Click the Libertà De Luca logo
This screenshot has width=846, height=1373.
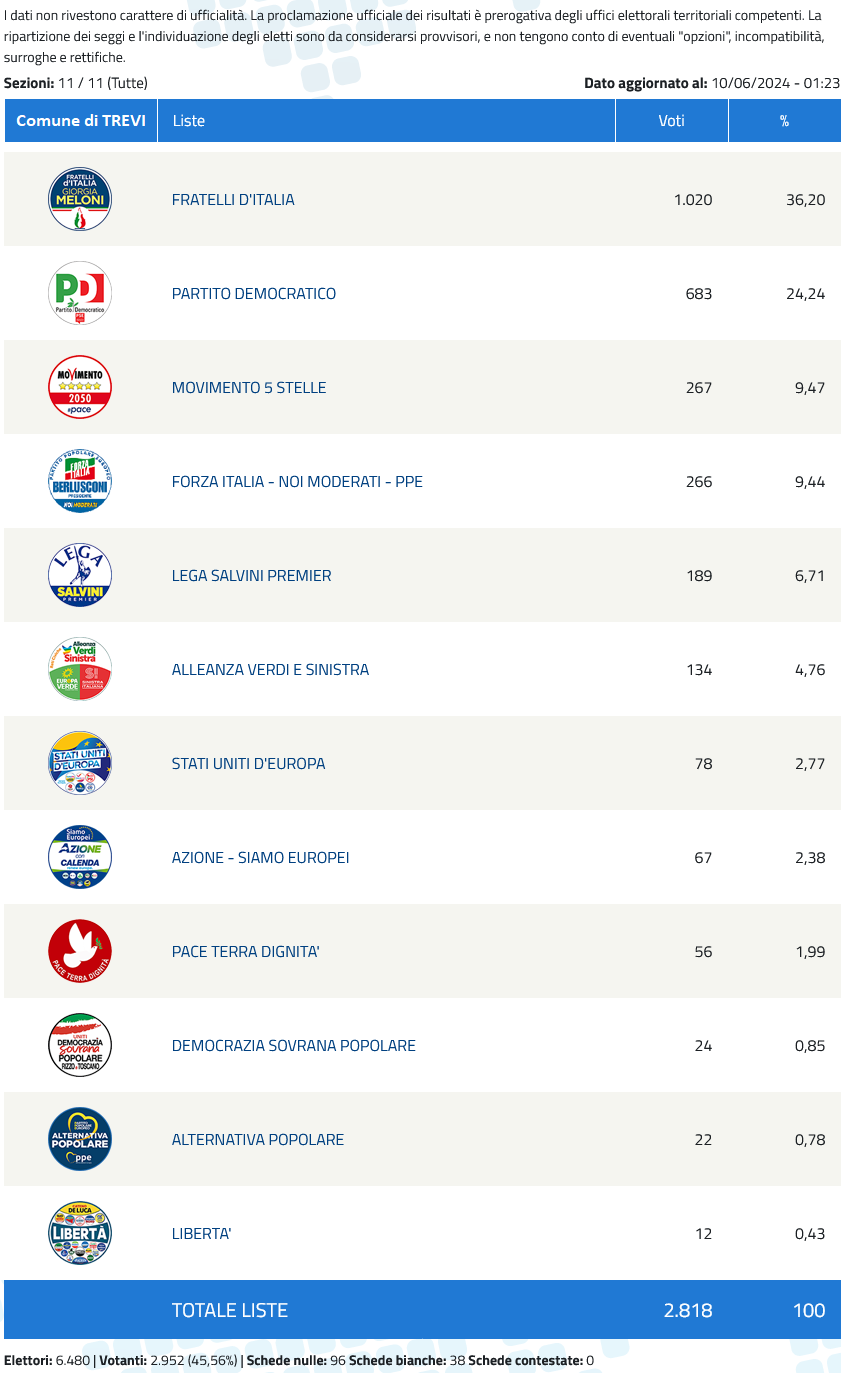80,1233
